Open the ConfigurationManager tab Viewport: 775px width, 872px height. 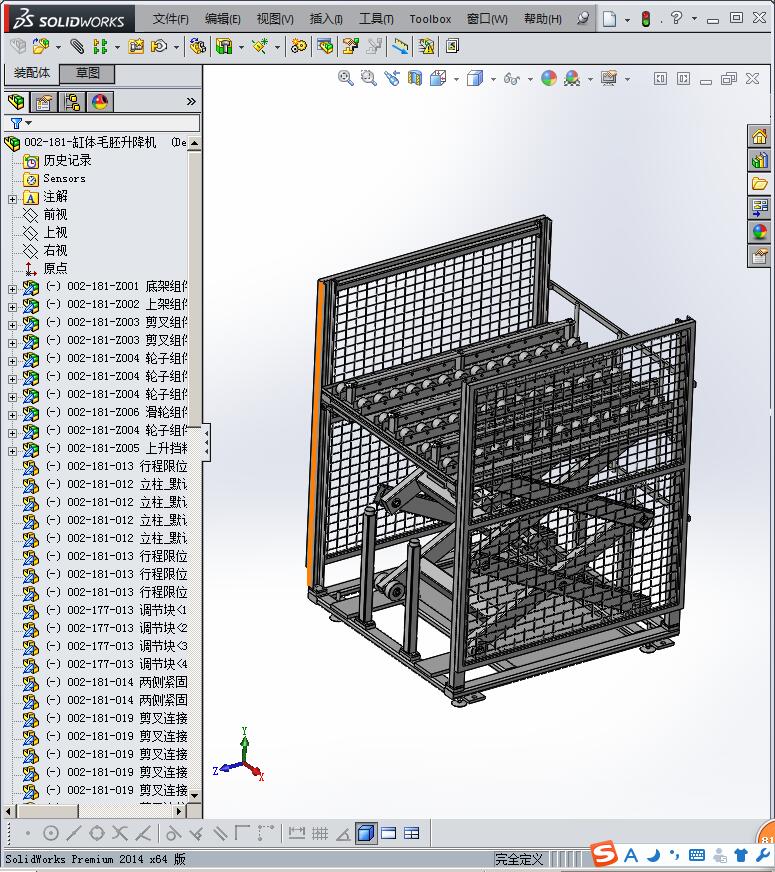72,102
